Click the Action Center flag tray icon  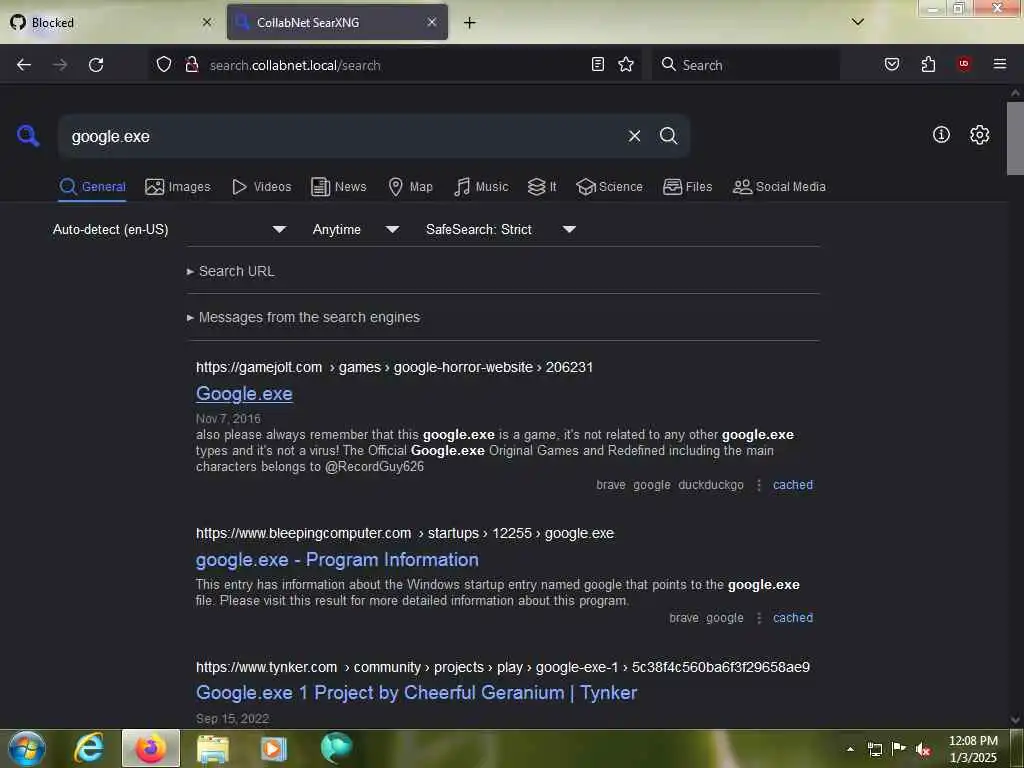[899, 749]
